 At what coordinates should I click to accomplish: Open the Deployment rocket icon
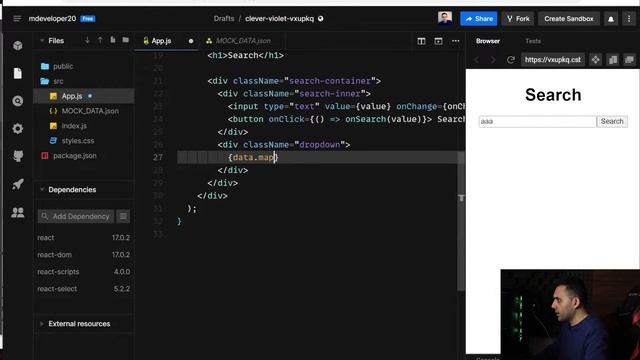[18, 184]
